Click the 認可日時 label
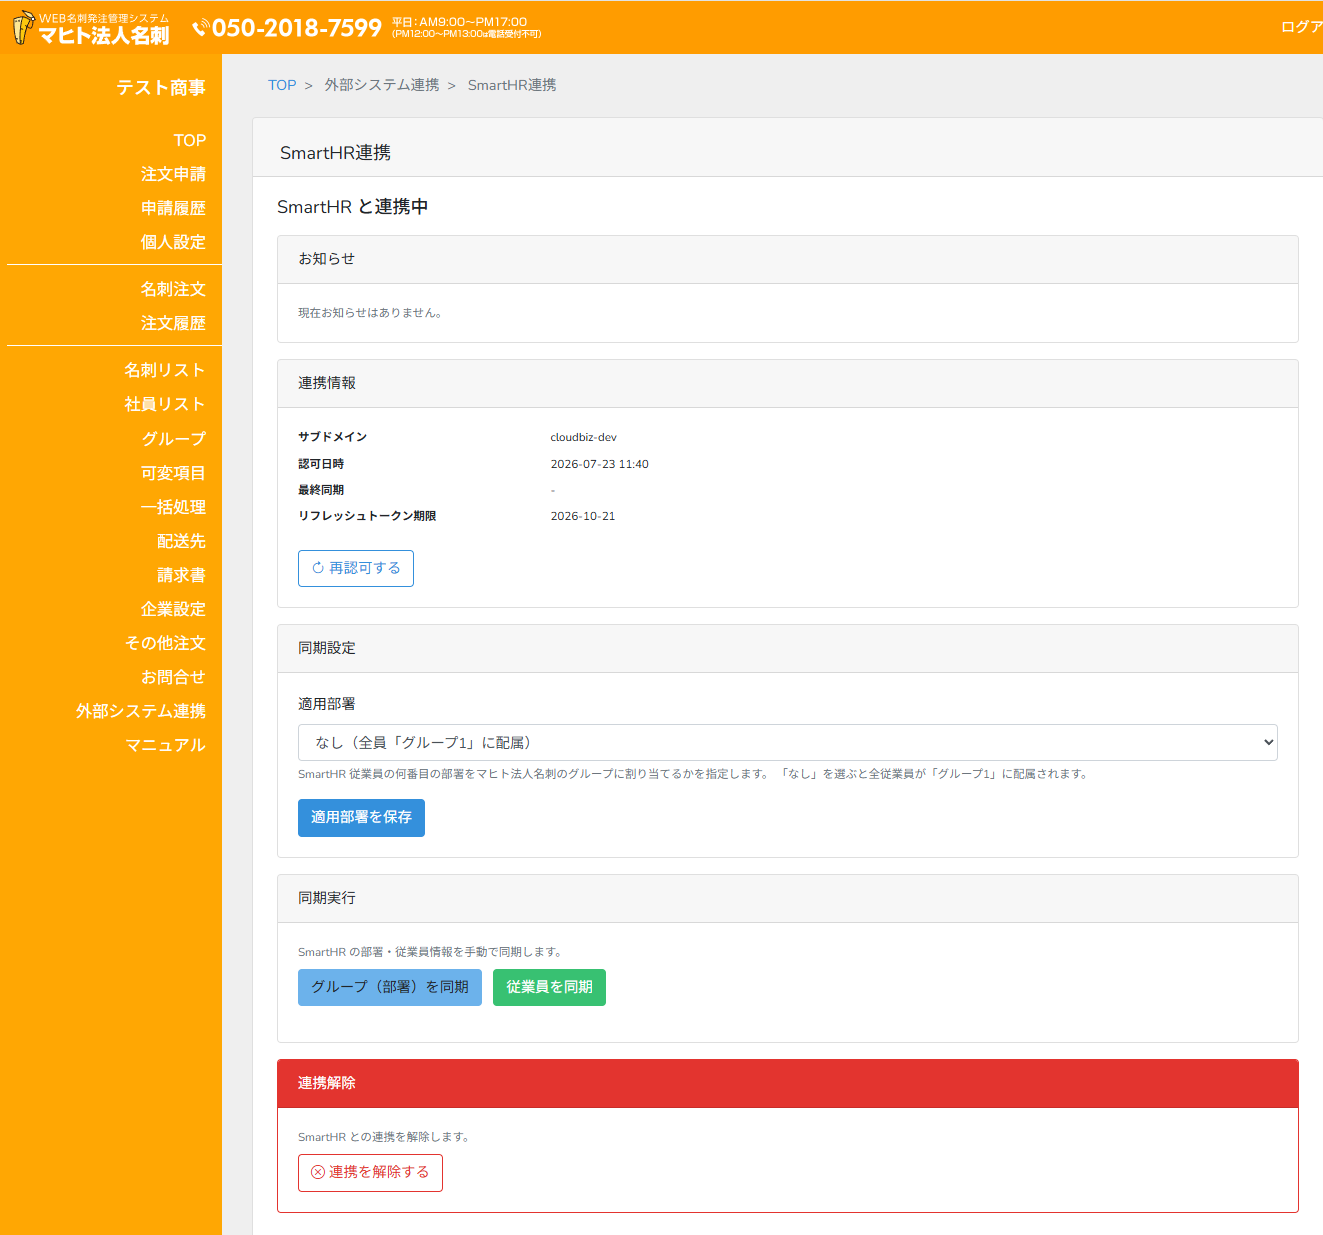 321,464
